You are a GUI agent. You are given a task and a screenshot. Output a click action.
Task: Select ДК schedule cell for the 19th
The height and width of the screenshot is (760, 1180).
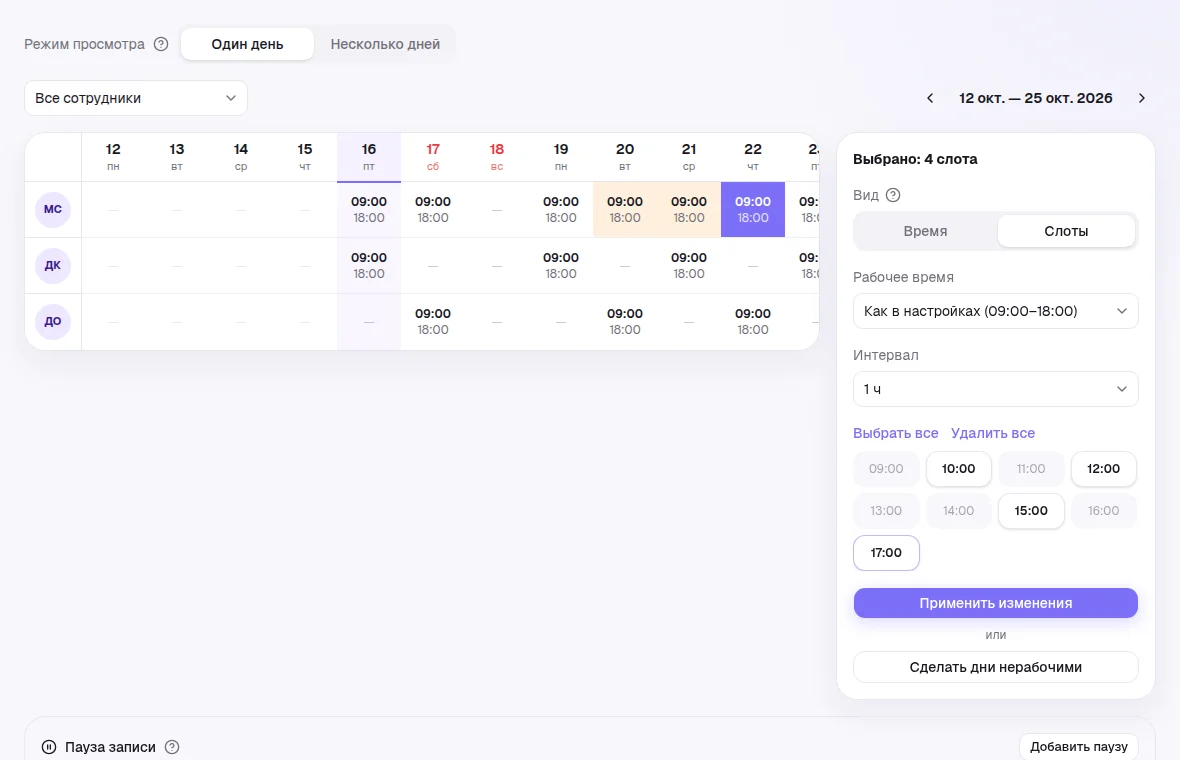point(561,266)
